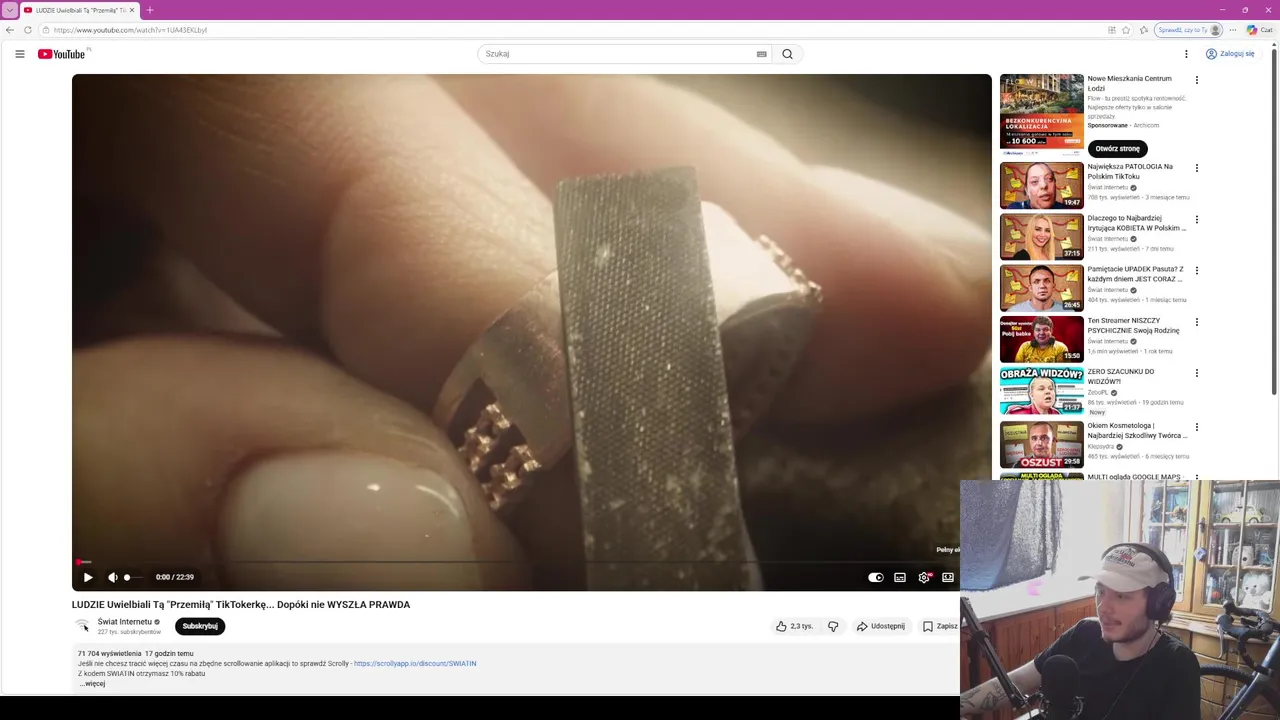Save the video with Zapisz button
Image resolution: width=1280 pixels, height=720 pixels.
[x=940, y=626]
